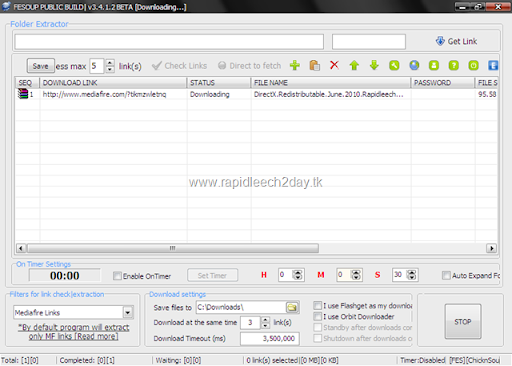Click the Save button
Screen dimensions: 512x366
pyautogui.click(x=41, y=66)
